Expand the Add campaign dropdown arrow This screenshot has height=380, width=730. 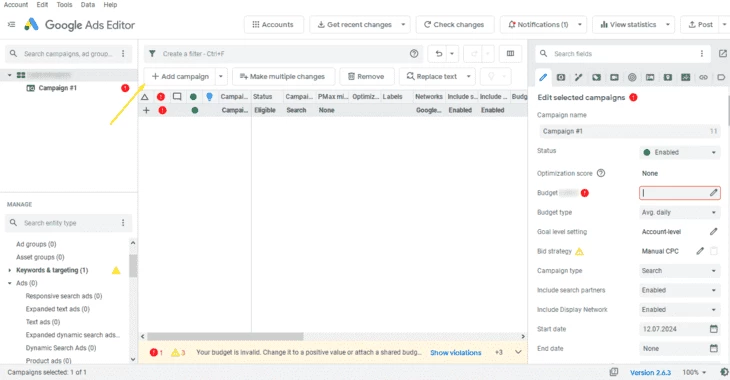(221, 76)
